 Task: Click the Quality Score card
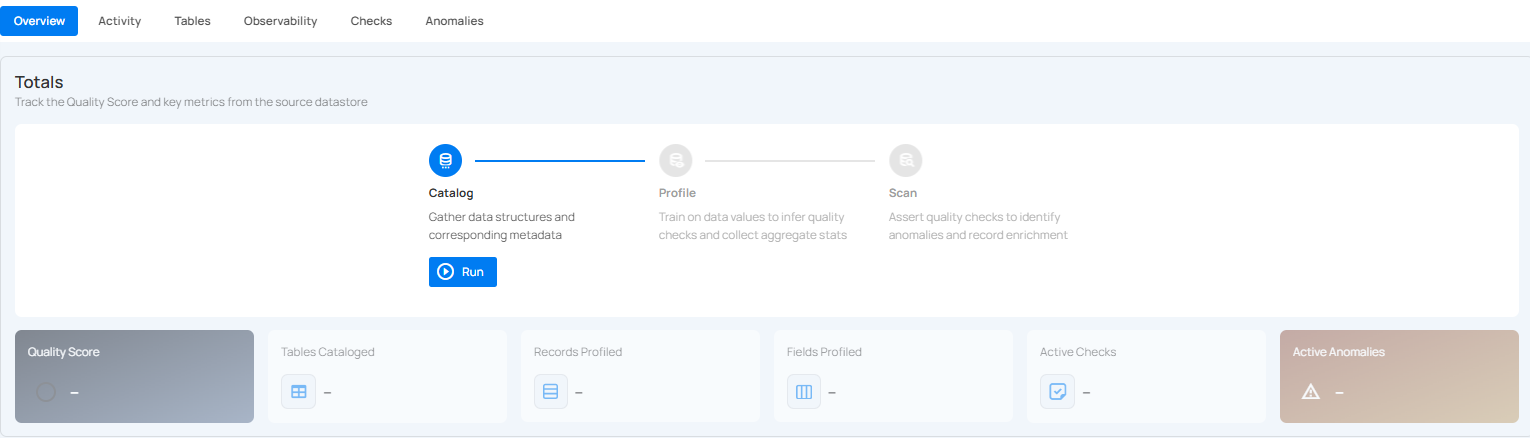click(x=134, y=376)
